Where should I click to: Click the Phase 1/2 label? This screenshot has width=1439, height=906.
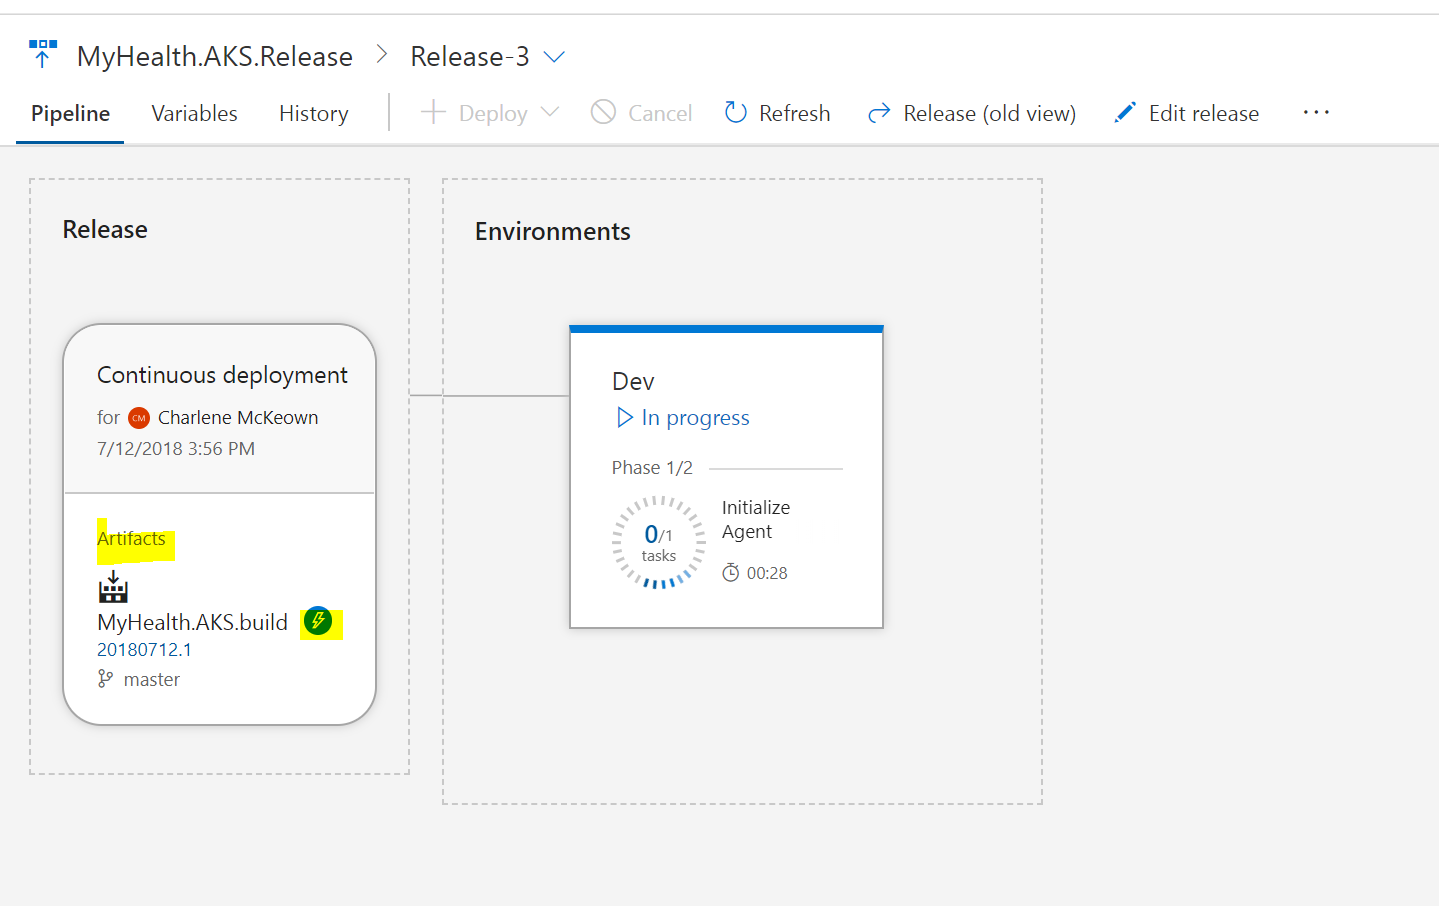[x=652, y=468]
